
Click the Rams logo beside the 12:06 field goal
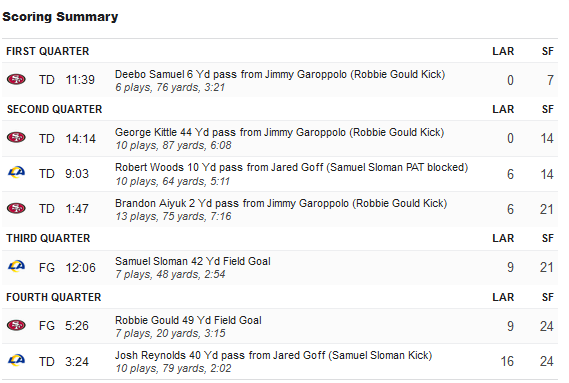point(16,266)
